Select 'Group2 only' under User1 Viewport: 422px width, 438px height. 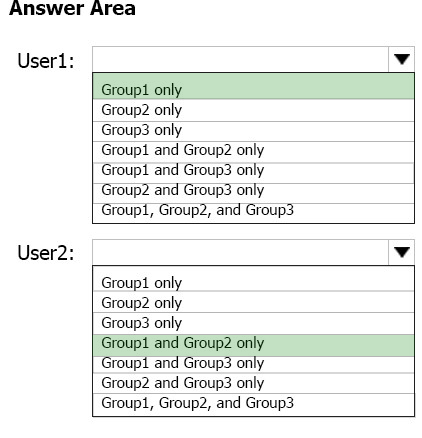(x=253, y=110)
